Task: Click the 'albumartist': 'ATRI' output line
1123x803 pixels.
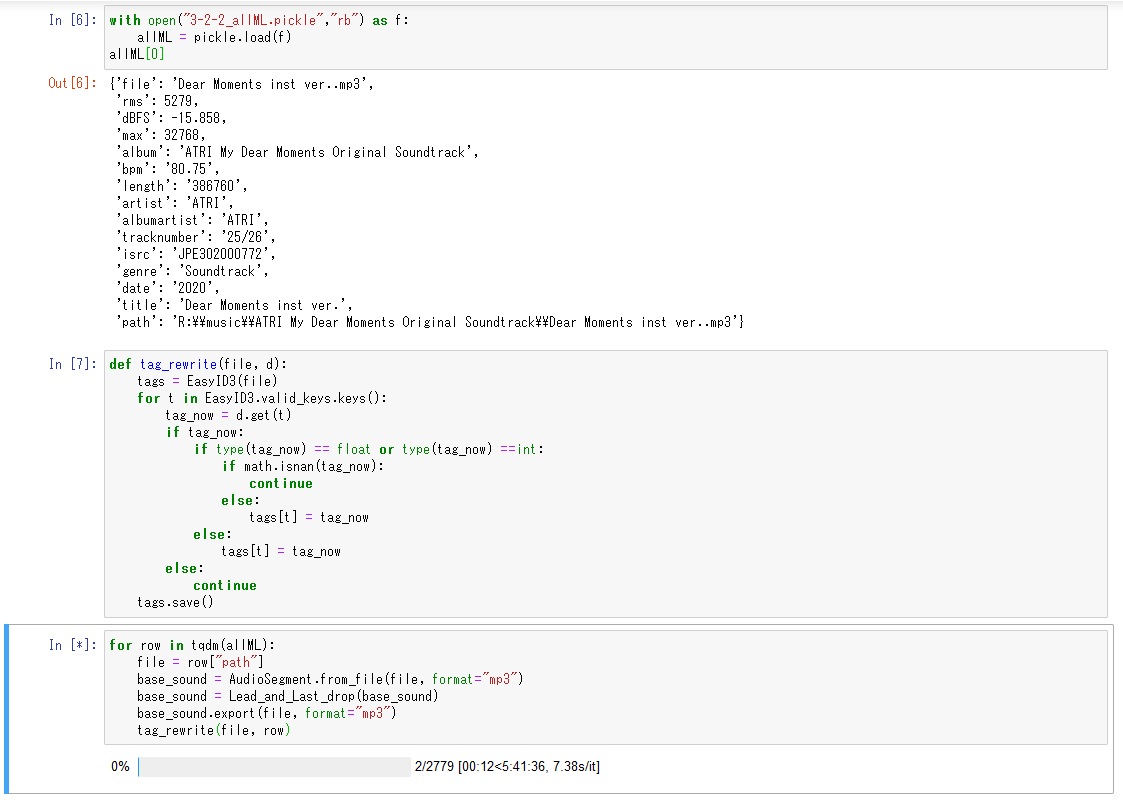Action: pos(193,220)
